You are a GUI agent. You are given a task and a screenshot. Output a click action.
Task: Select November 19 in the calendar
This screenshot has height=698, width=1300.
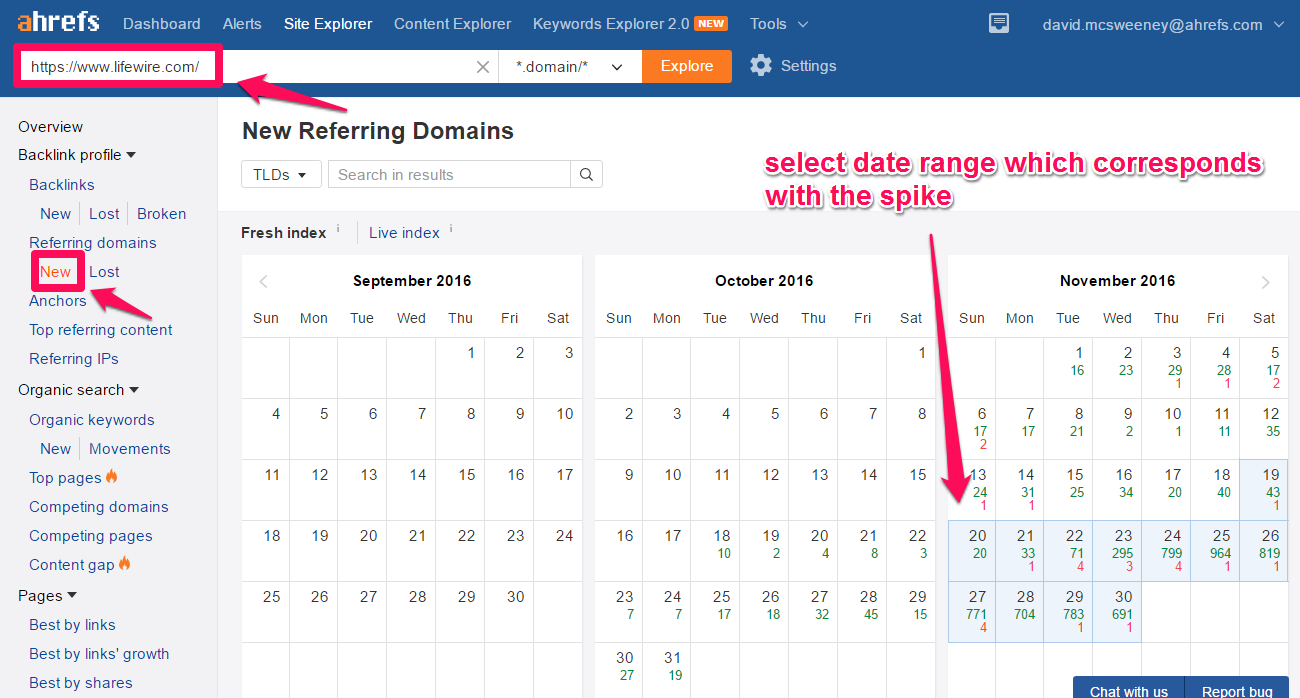[x=1264, y=490]
